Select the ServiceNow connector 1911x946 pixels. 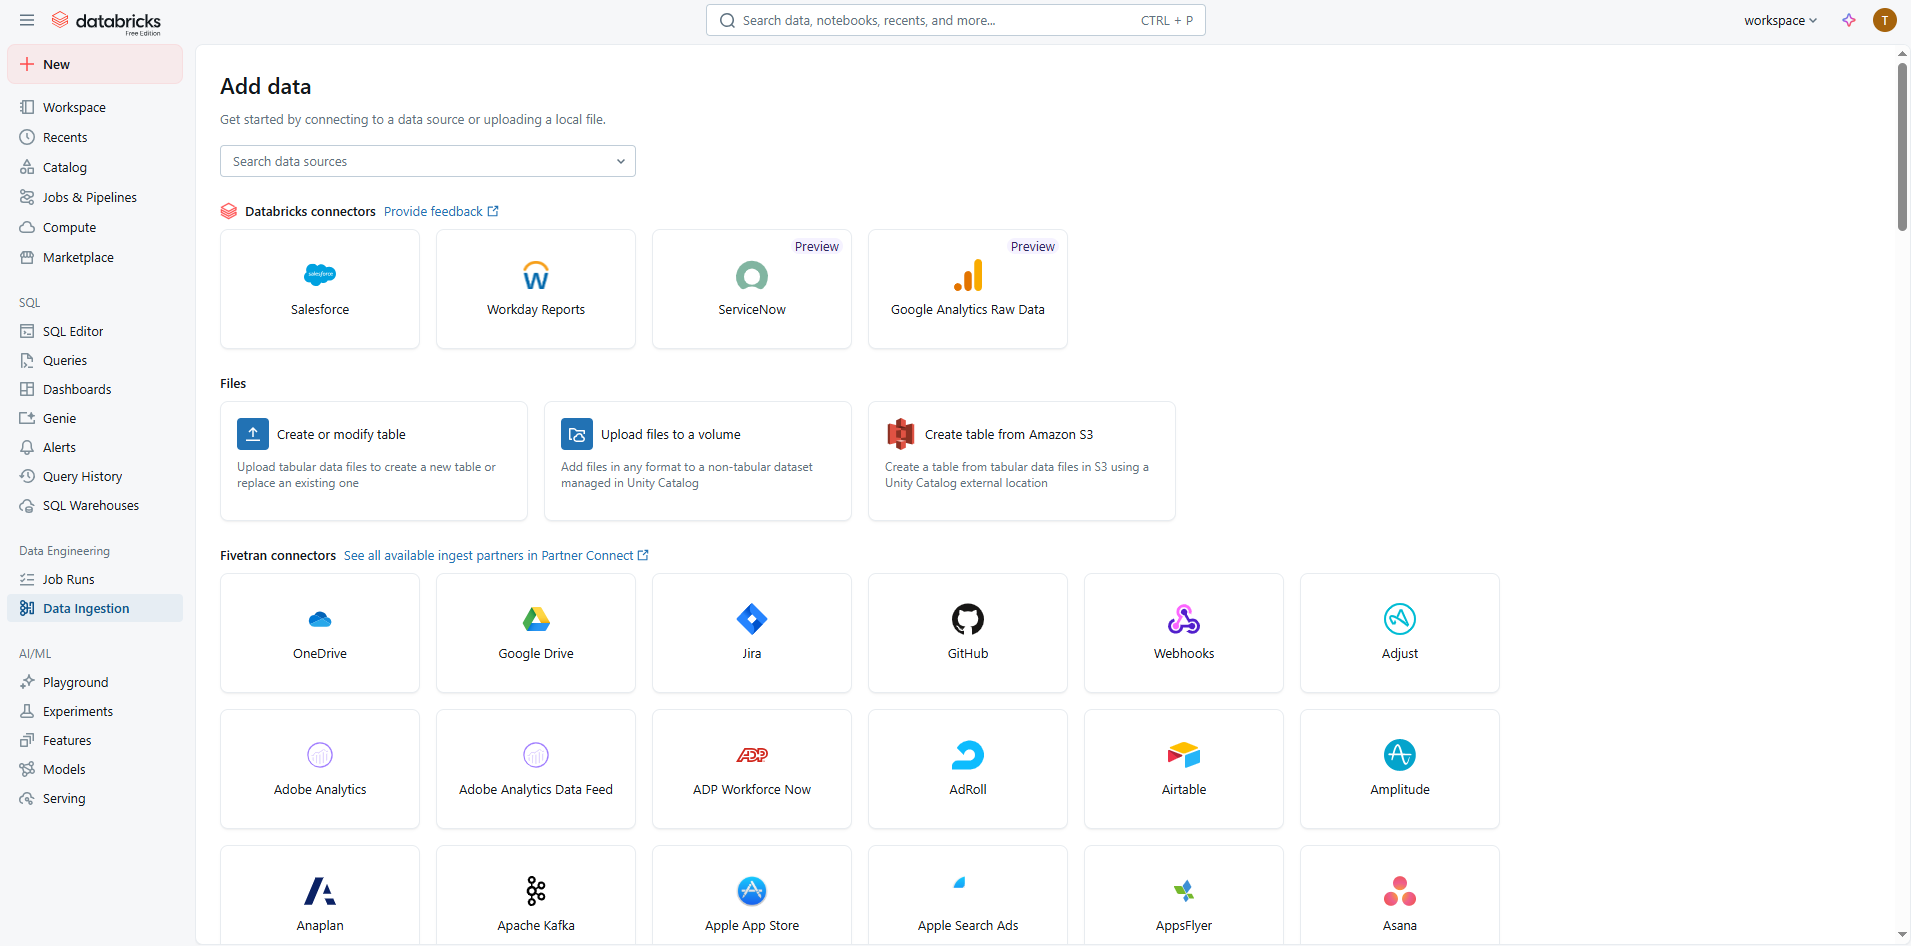pyautogui.click(x=752, y=289)
